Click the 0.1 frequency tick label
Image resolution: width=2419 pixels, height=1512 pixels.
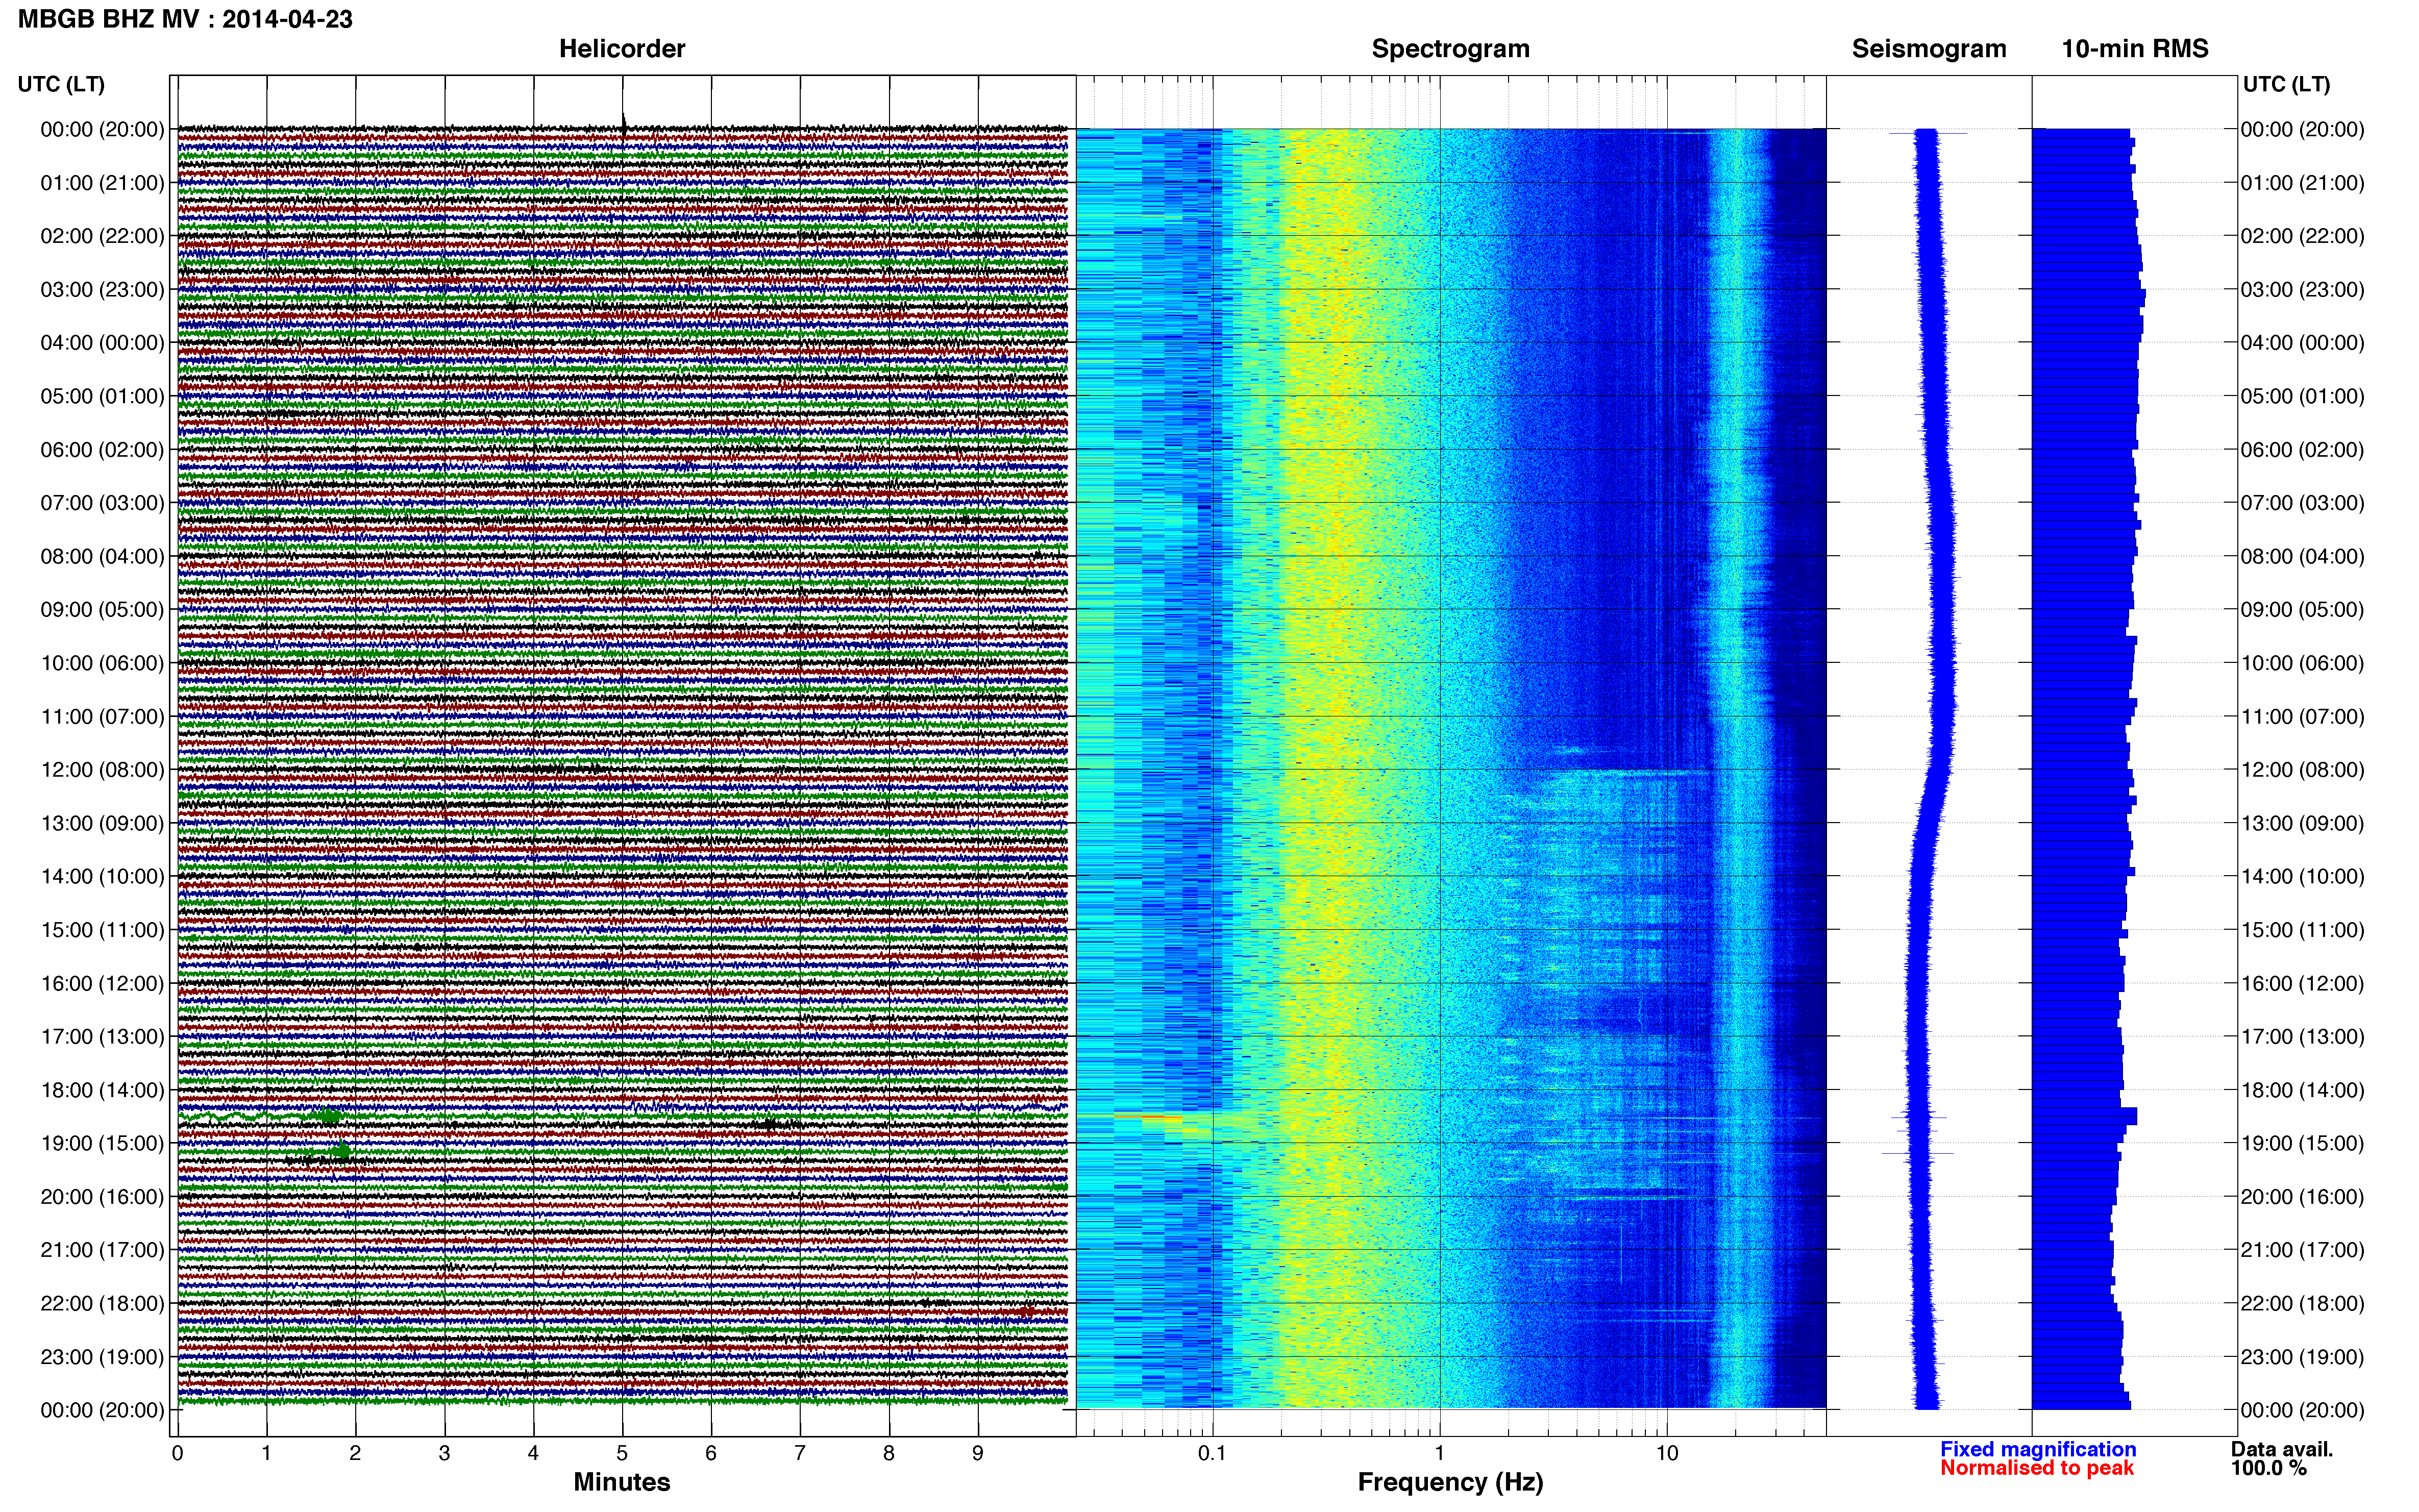tap(1212, 1453)
